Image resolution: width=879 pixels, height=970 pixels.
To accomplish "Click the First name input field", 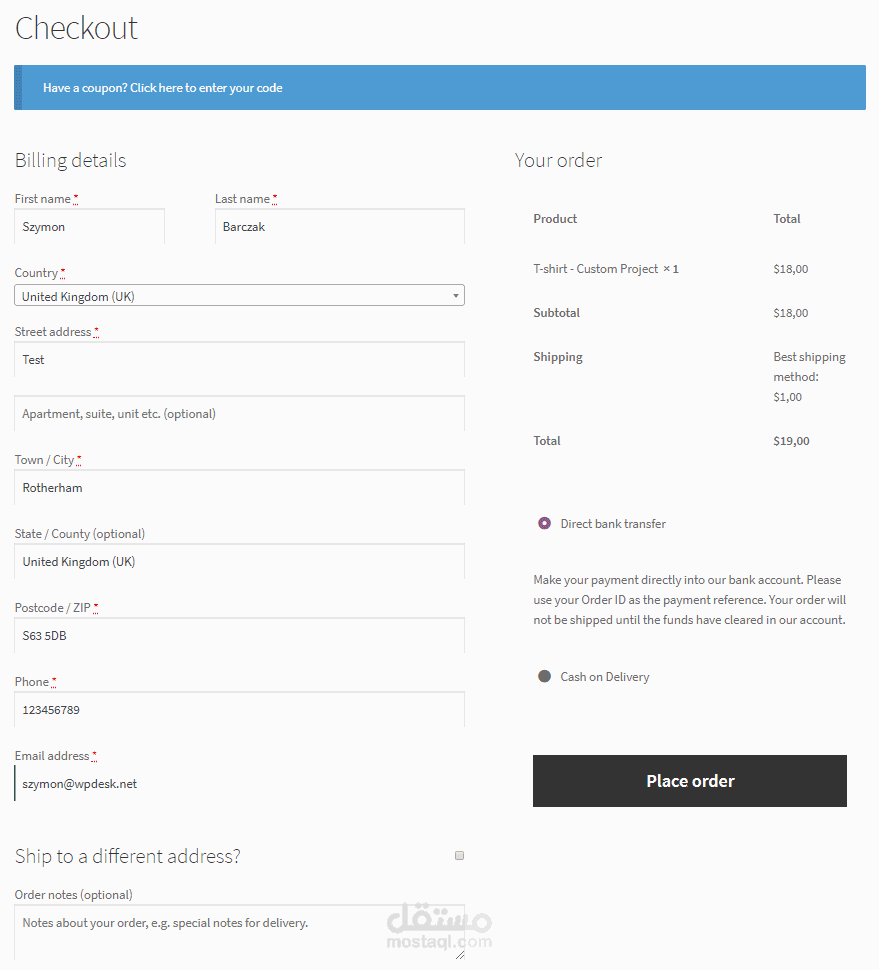I will [89, 226].
